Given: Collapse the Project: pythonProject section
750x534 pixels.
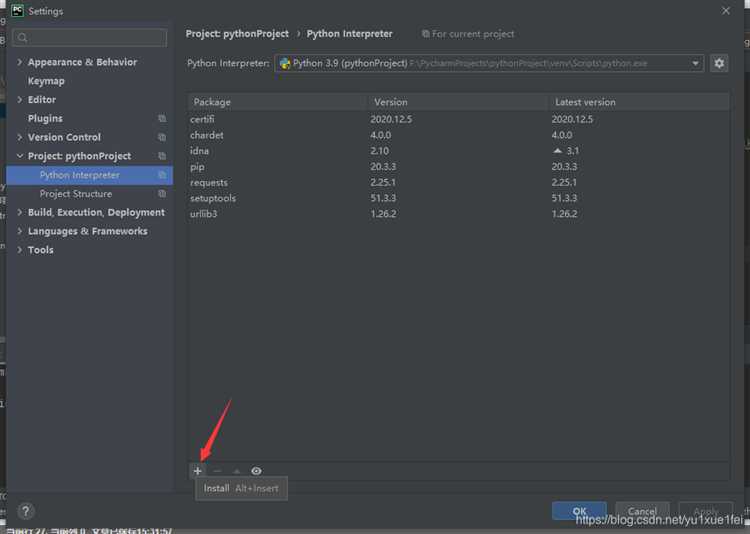Looking at the screenshot, I should point(20,156).
